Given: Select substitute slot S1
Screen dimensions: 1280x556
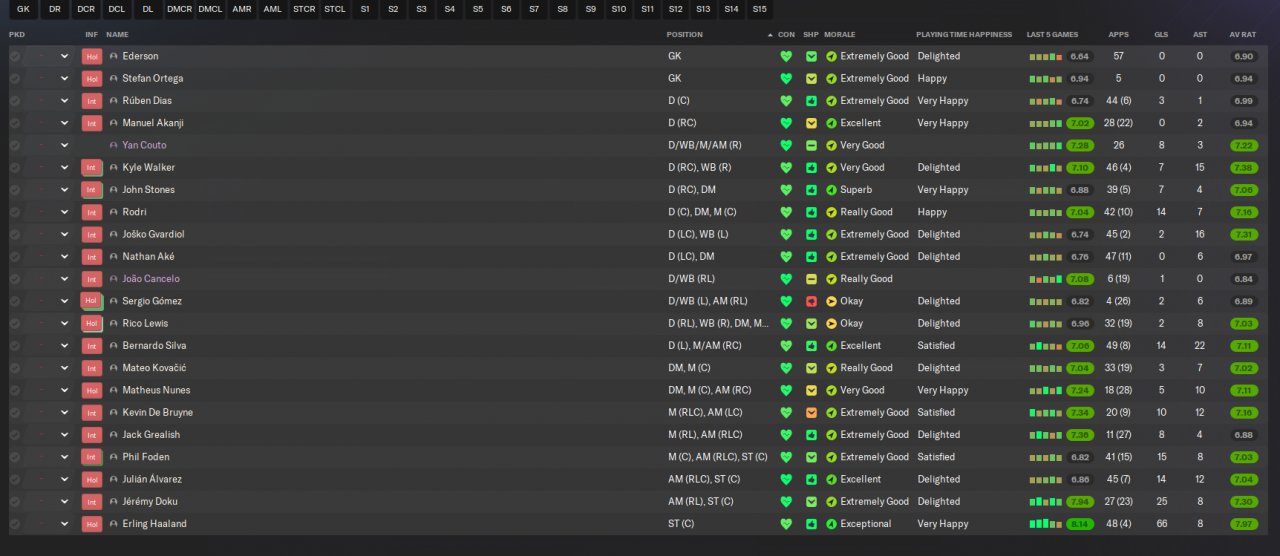Looking at the screenshot, I should pos(365,9).
